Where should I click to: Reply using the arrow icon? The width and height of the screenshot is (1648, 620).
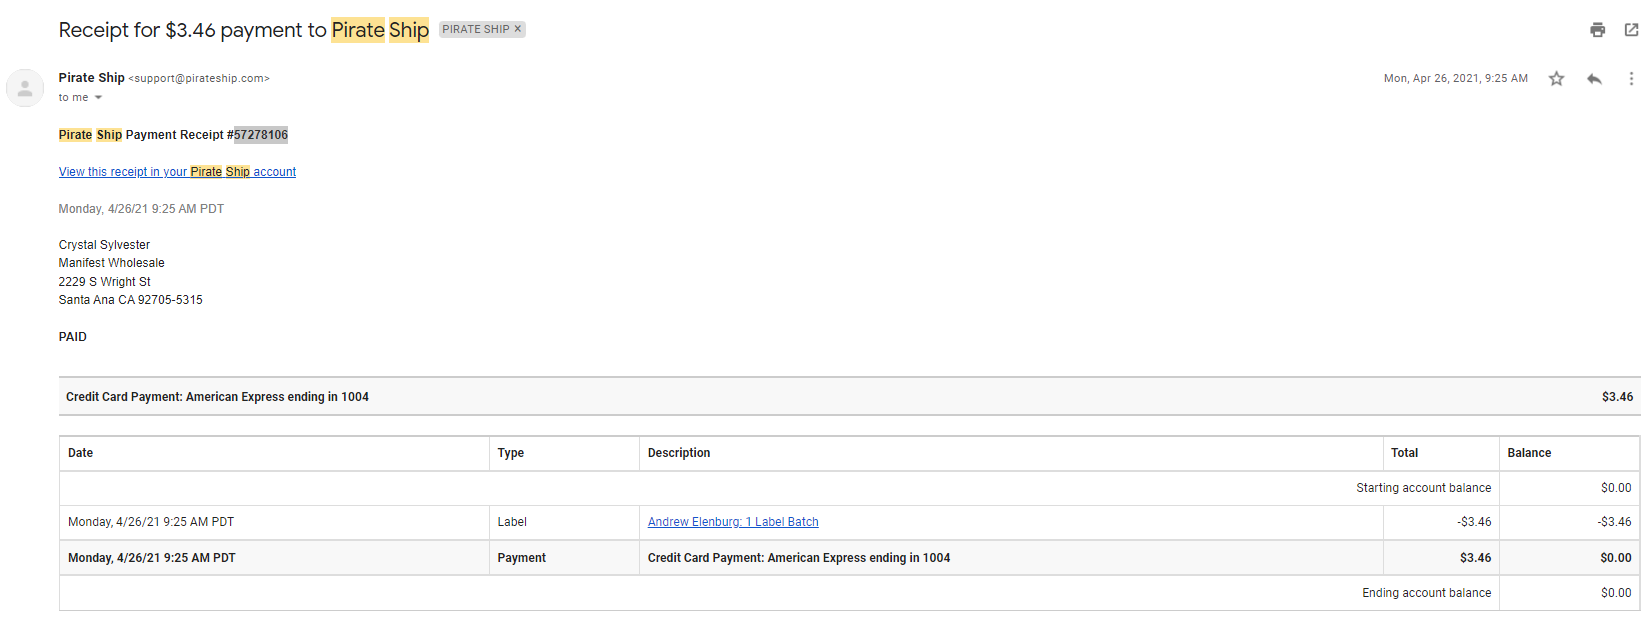[1594, 78]
